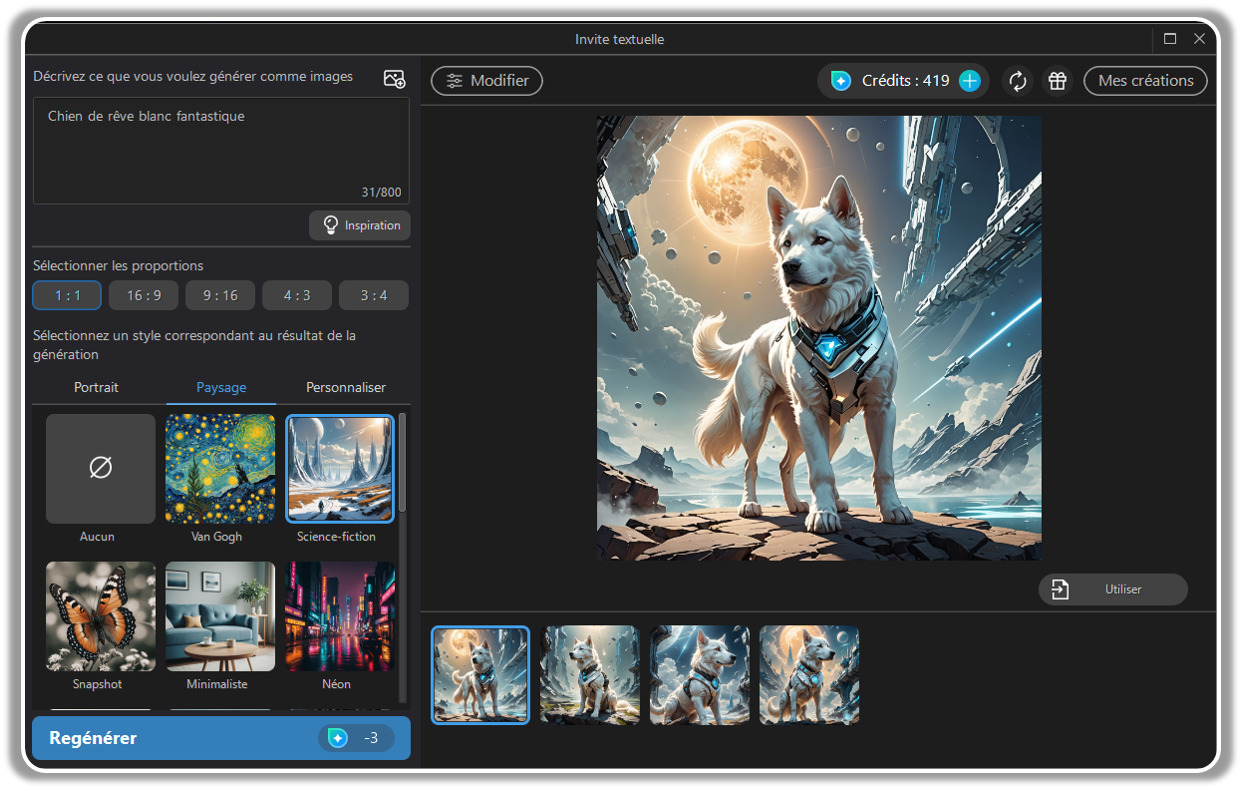Click the 31/800 character counter
The width and height of the screenshot is (1242, 790).
coord(381,193)
